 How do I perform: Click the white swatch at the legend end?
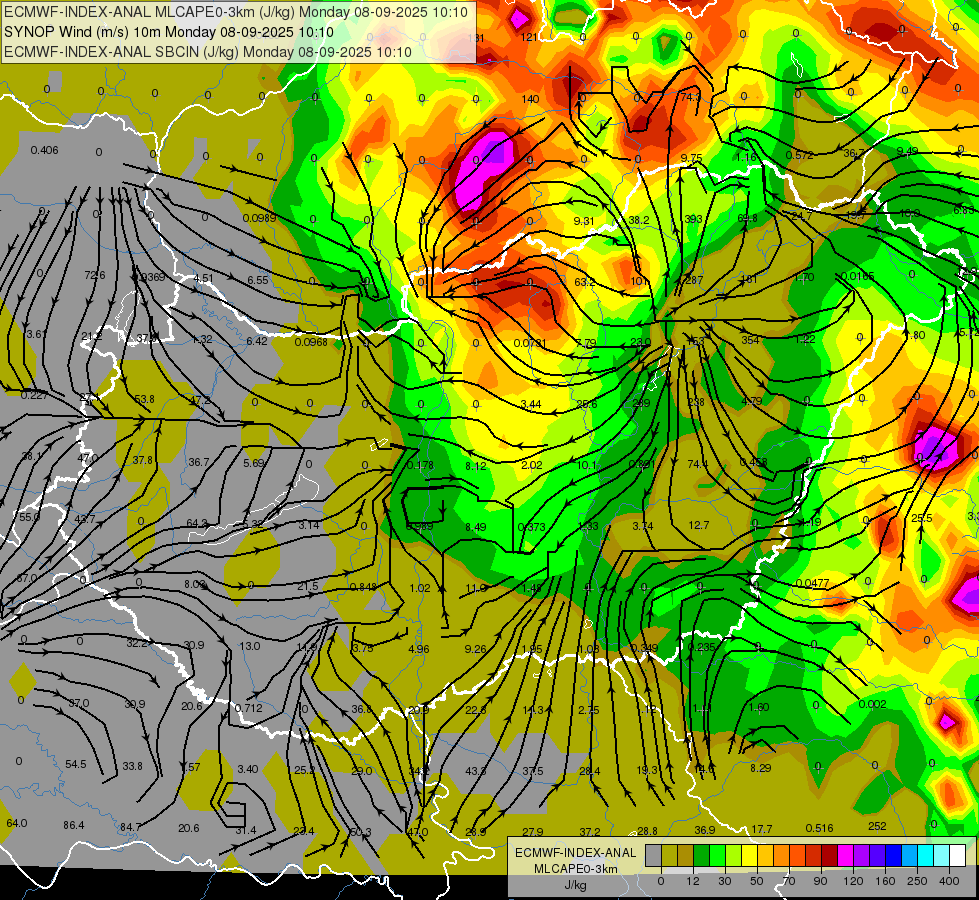coord(958,855)
